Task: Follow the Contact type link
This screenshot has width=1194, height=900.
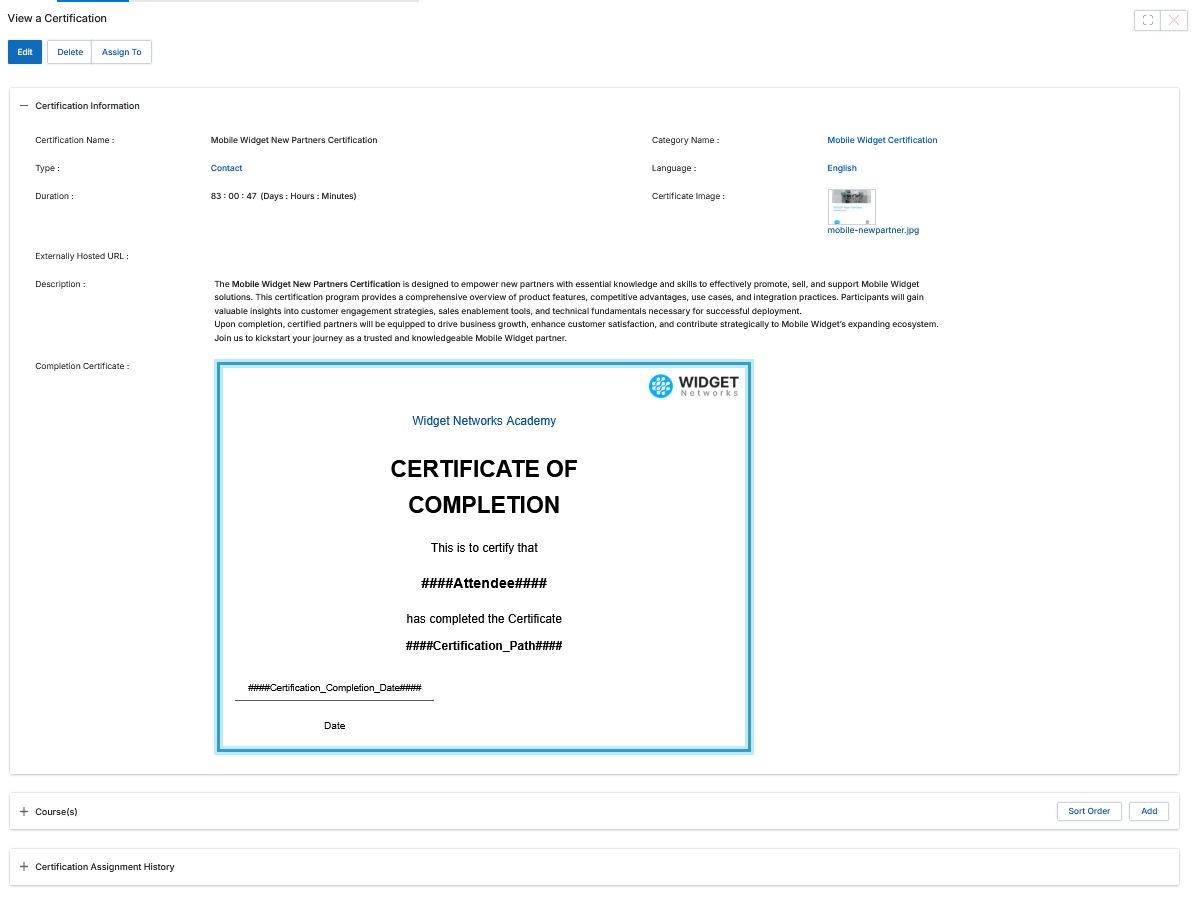Action: 226,168
